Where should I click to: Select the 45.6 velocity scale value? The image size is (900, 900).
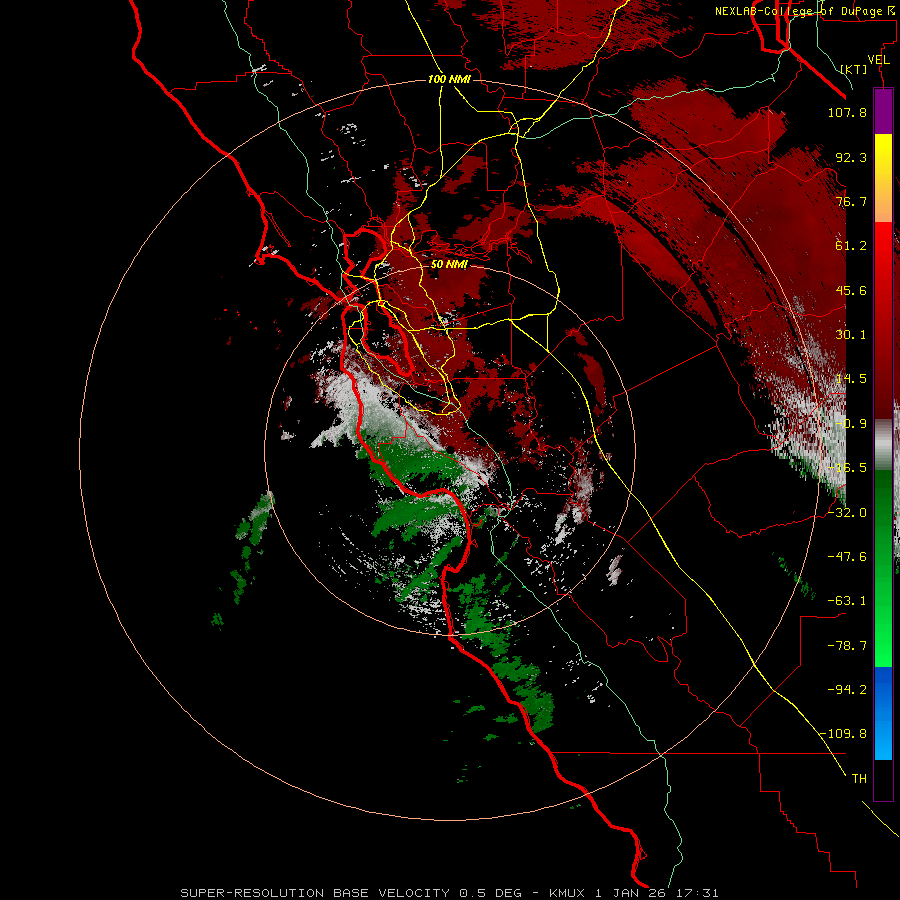(851, 290)
